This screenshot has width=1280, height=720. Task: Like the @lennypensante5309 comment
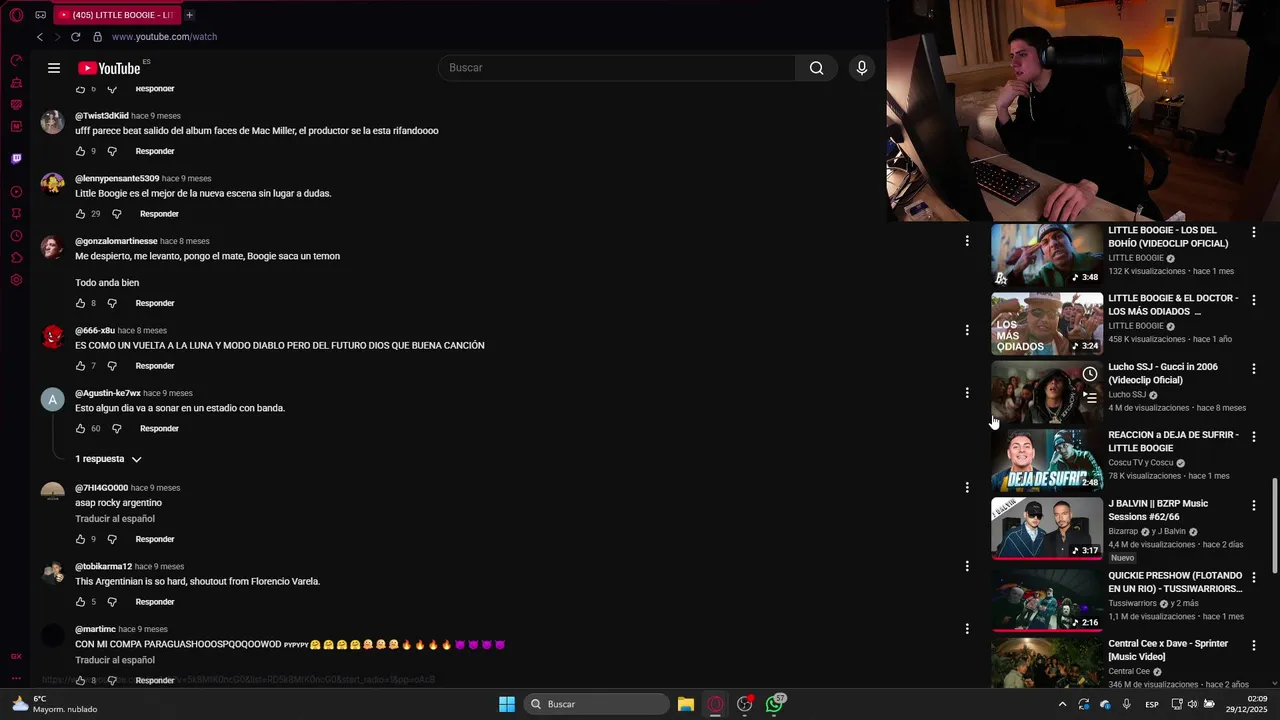pos(80,214)
